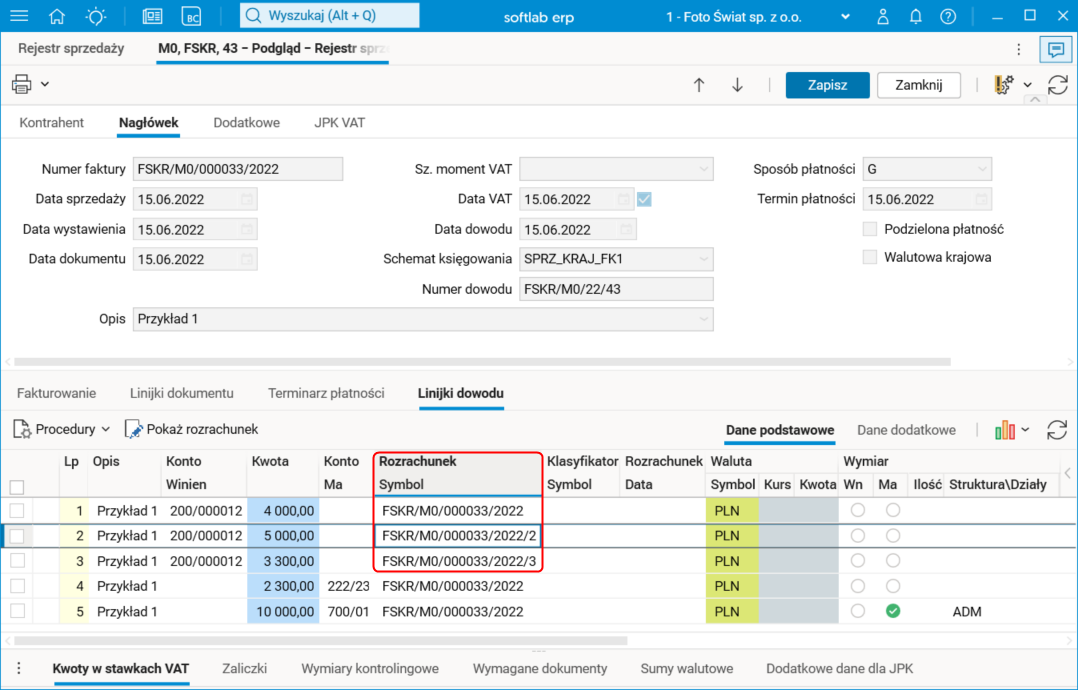Click the horizontal scrollbar below the grid
This screenshot has height=690, width=1078.
click(x=321, y=641)
